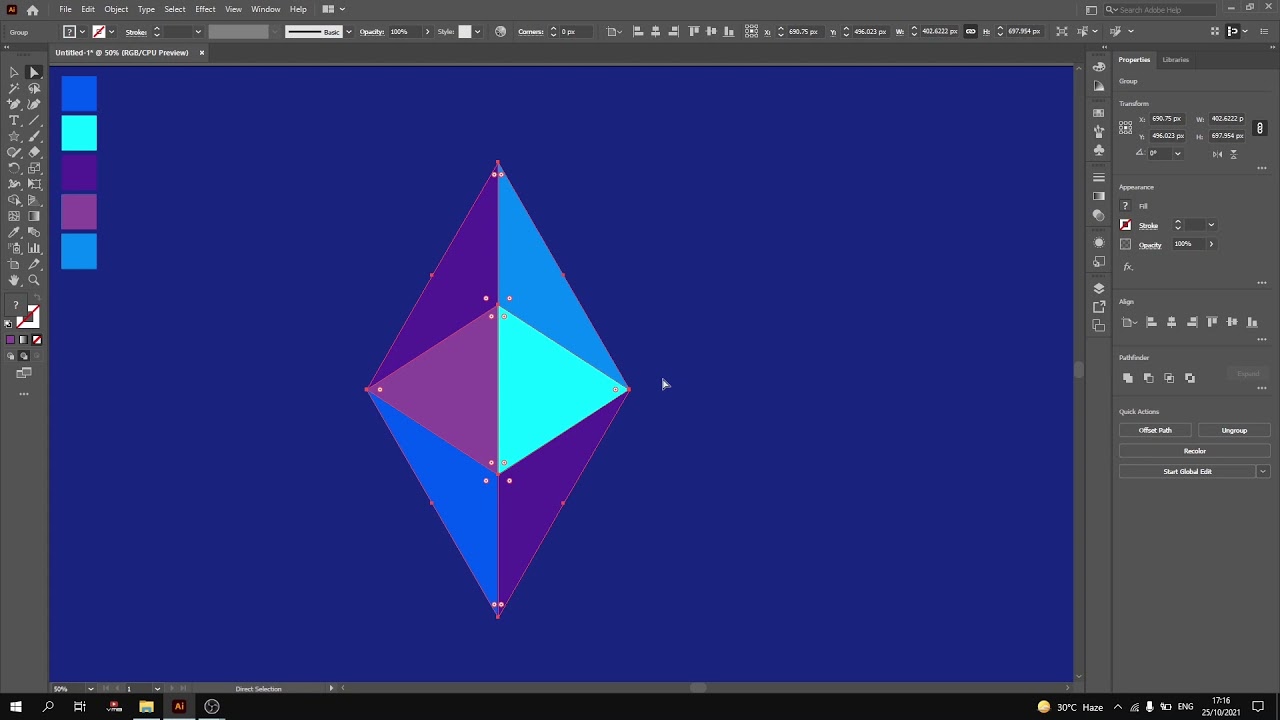The width and height of the screenshot is (1280, 720).
Task: Open the rotation angle dropdown
Action: (x=1177, y=154)
